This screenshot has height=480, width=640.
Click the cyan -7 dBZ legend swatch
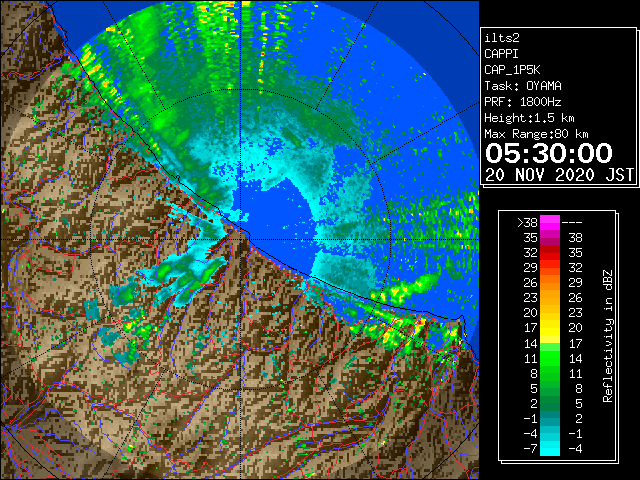tap(550, 448)
